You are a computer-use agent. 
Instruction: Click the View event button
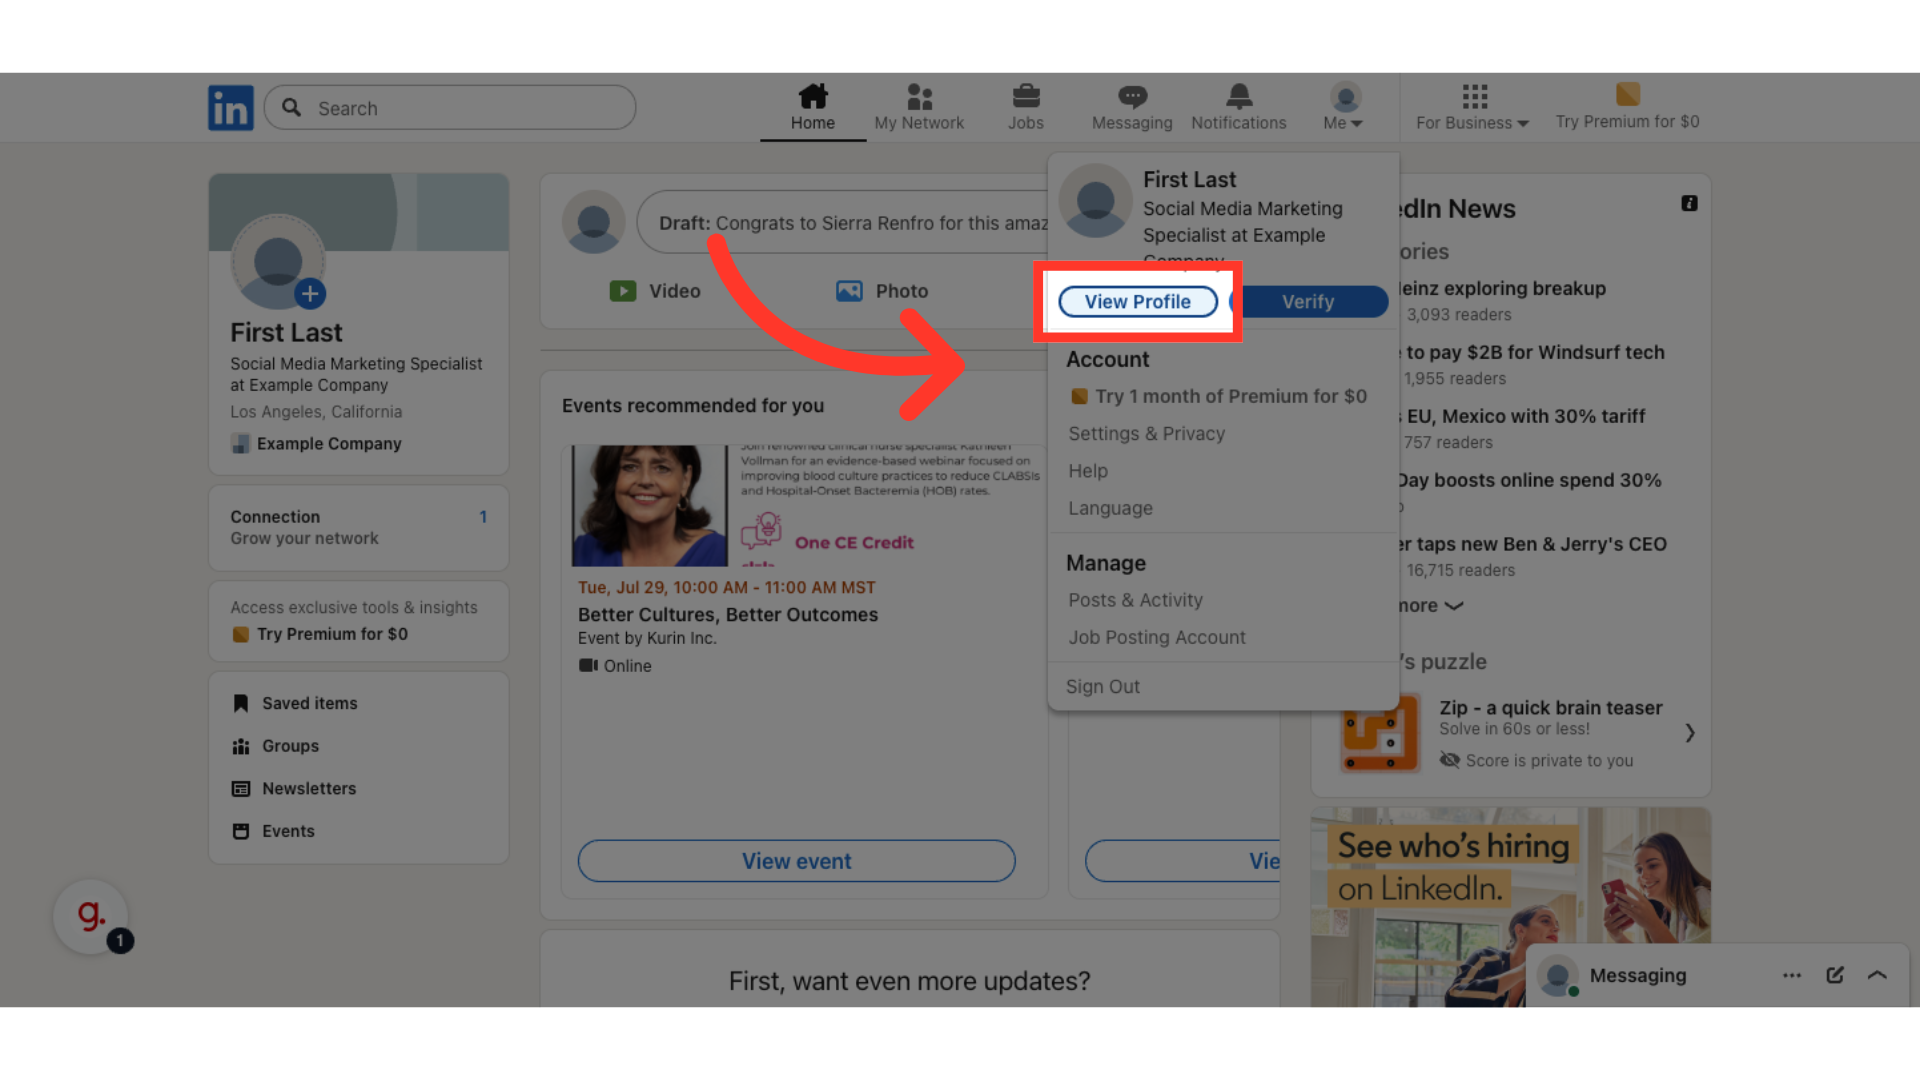coord(796,861)
